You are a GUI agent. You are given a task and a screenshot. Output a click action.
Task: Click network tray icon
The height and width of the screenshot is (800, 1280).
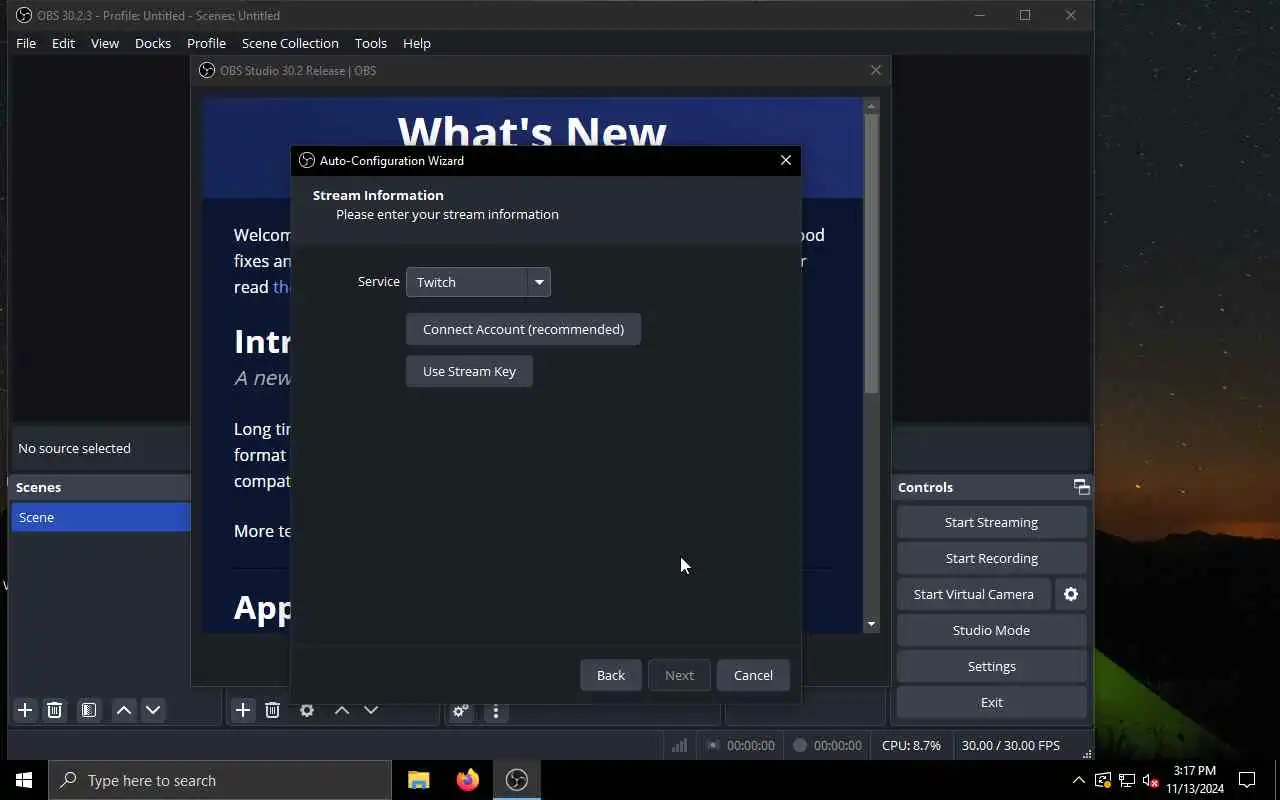(1126, 780)
